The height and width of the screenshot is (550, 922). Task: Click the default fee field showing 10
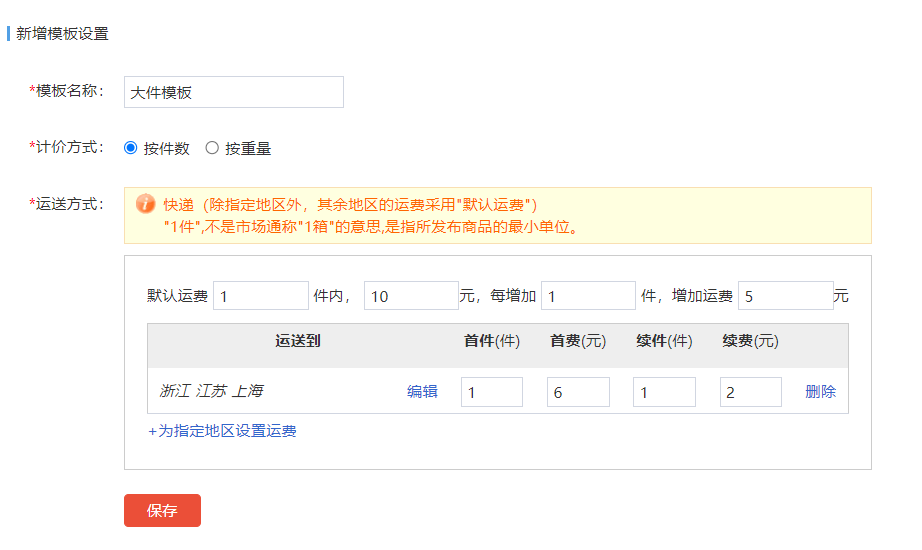point(411,296)
